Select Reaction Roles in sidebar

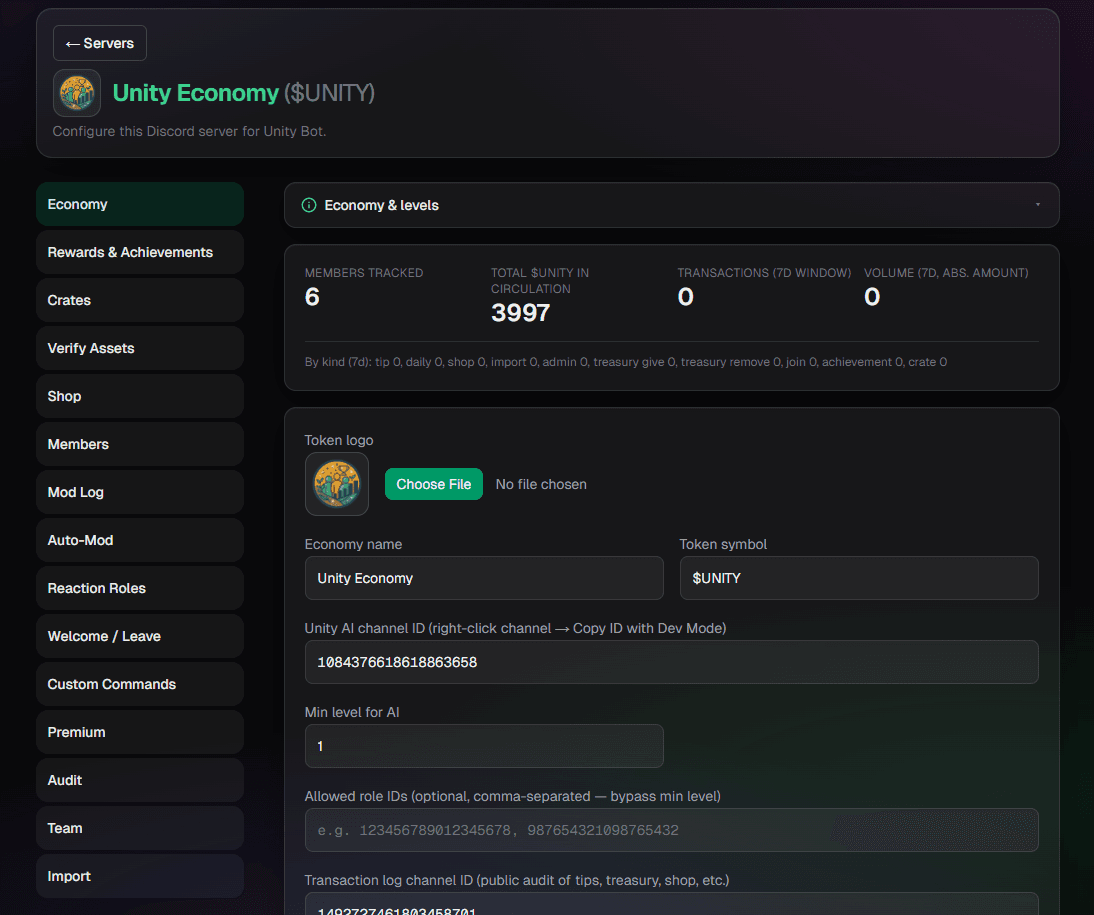coord(140,588)
